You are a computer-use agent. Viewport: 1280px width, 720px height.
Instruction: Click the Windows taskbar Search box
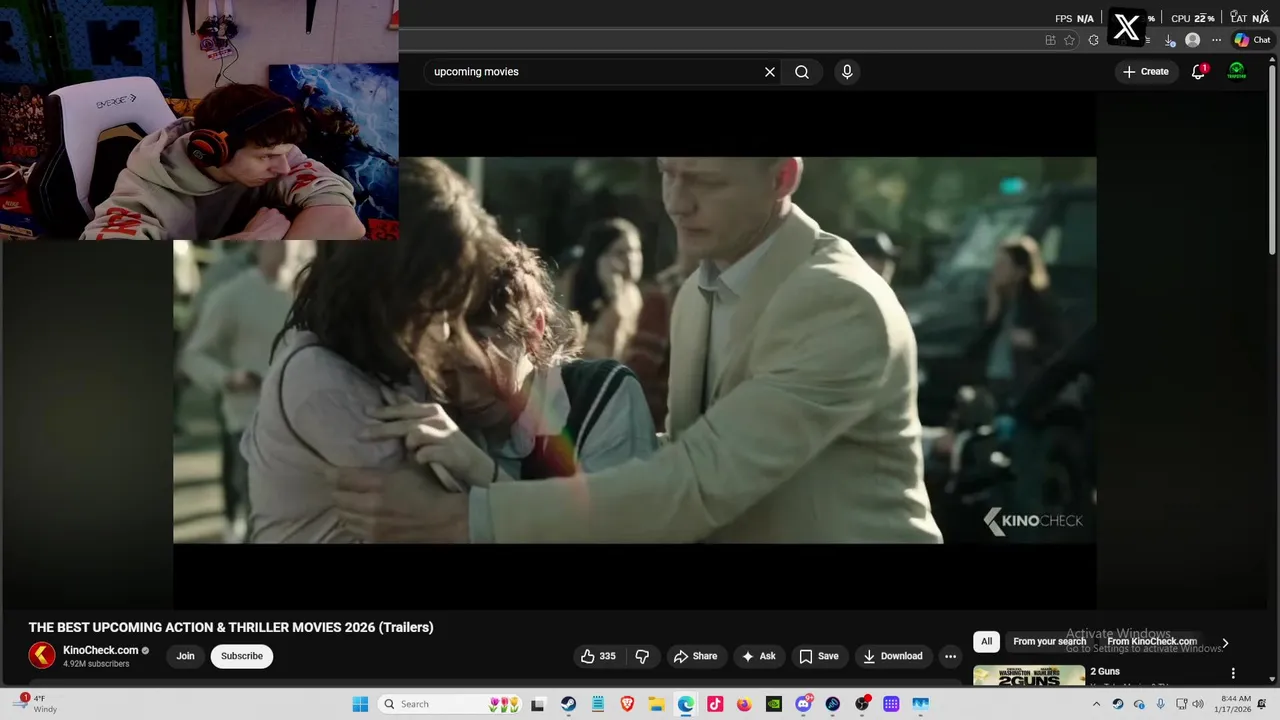(x=448, y=704)
